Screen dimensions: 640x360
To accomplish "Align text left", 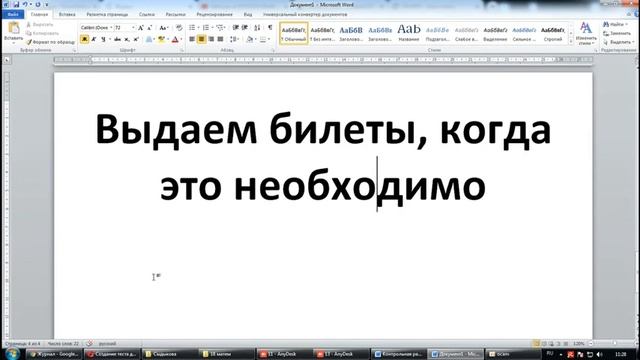I will 192,39.
